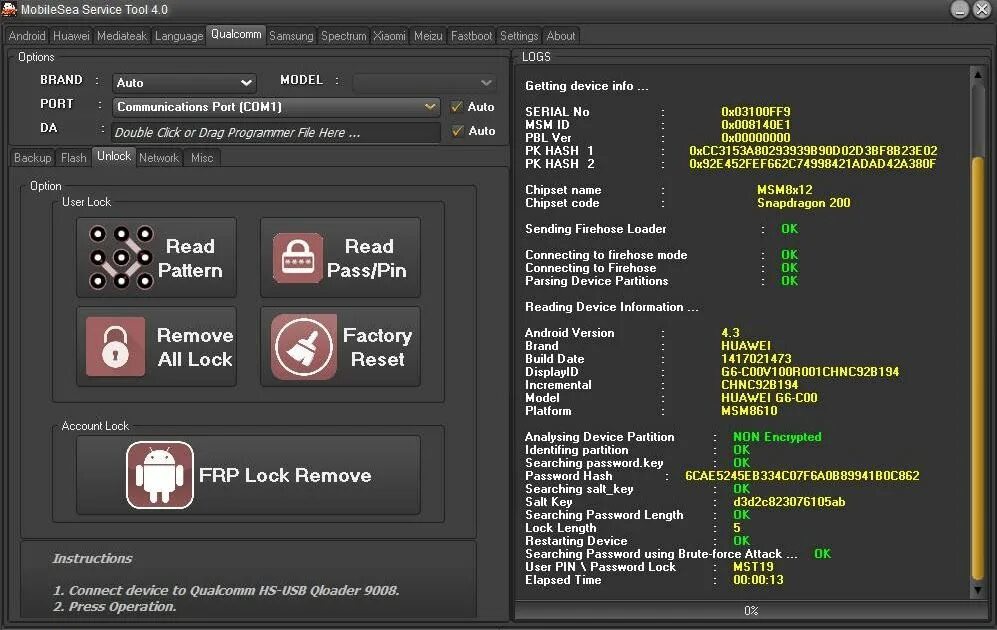The width and height of the screenshot is (997, 630).
Task: Go to the Xiaomi tab
Action: (x=389, y=36)
